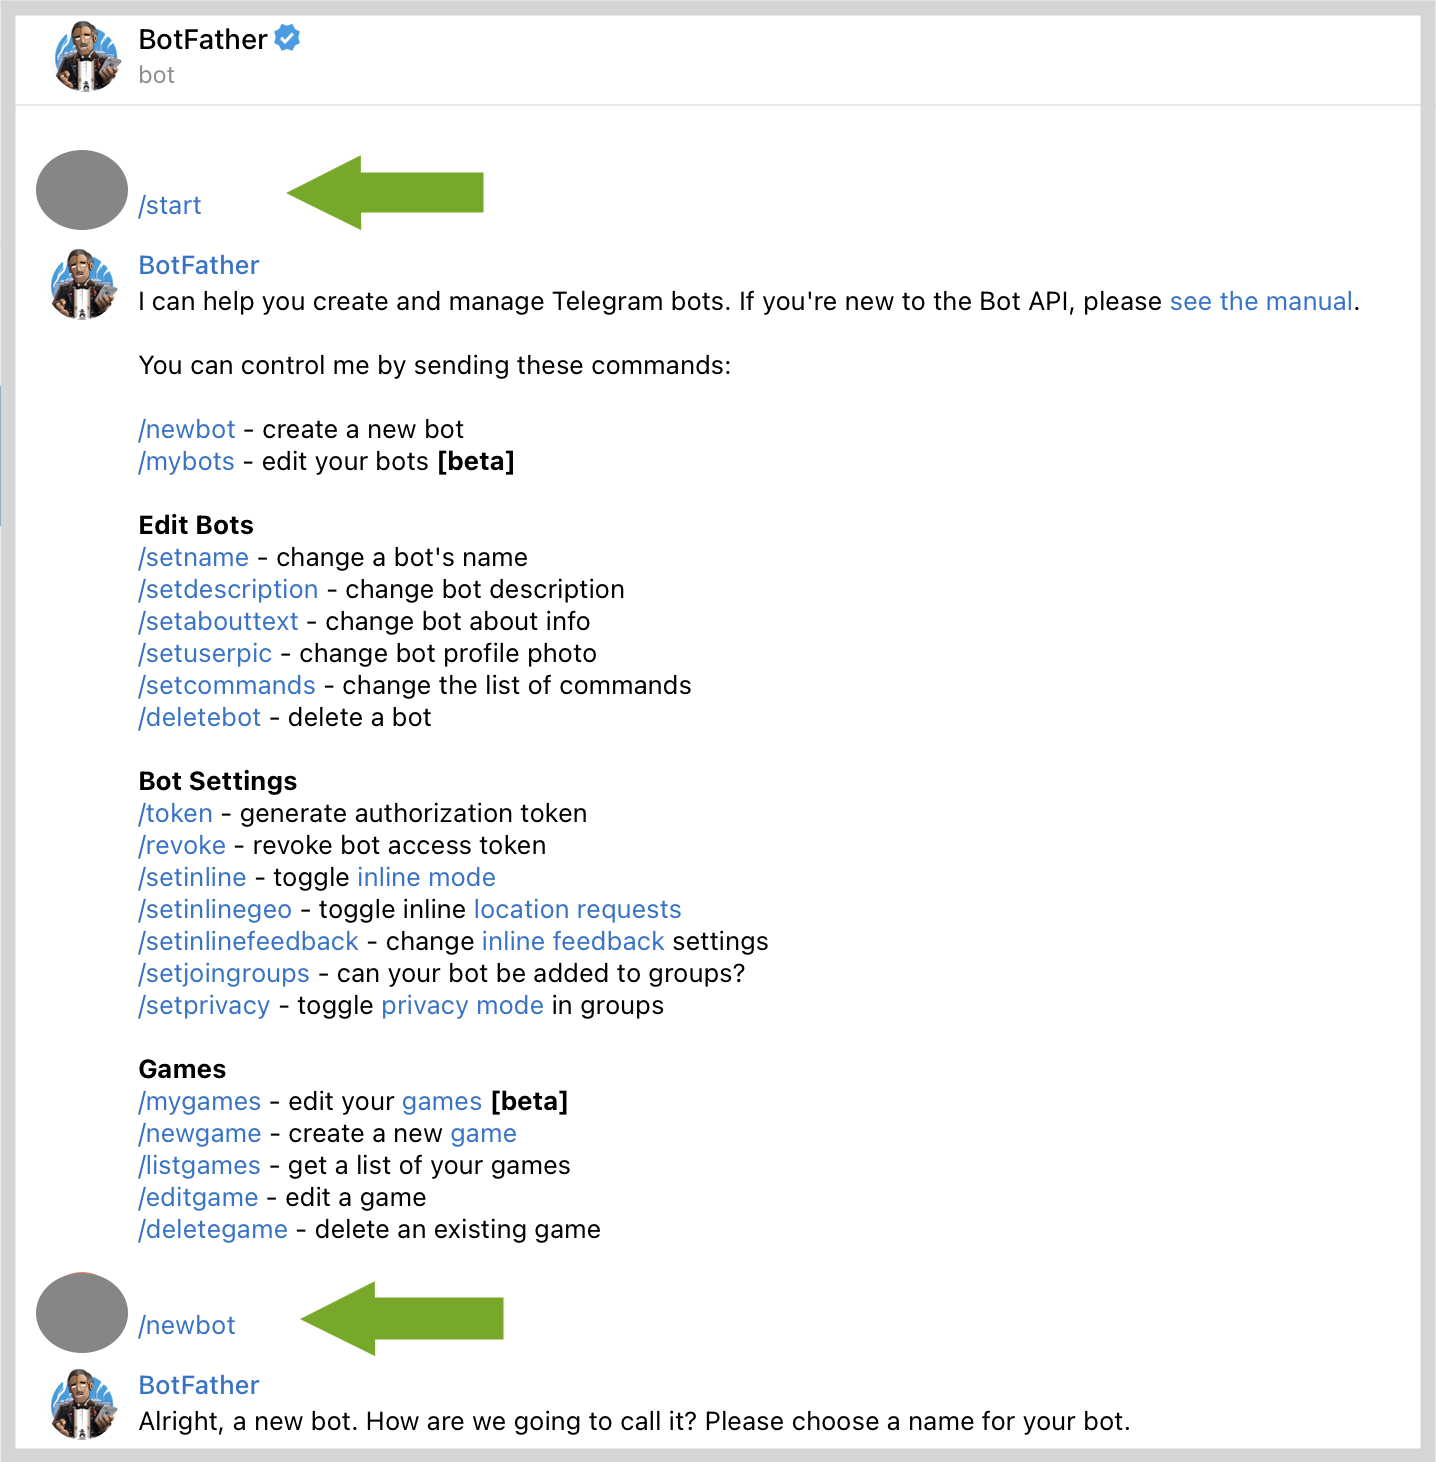Click the /newbot command in the command list
This screenshot has height=1462, width=1436.
pyautogui.click(x=187, y=429)
